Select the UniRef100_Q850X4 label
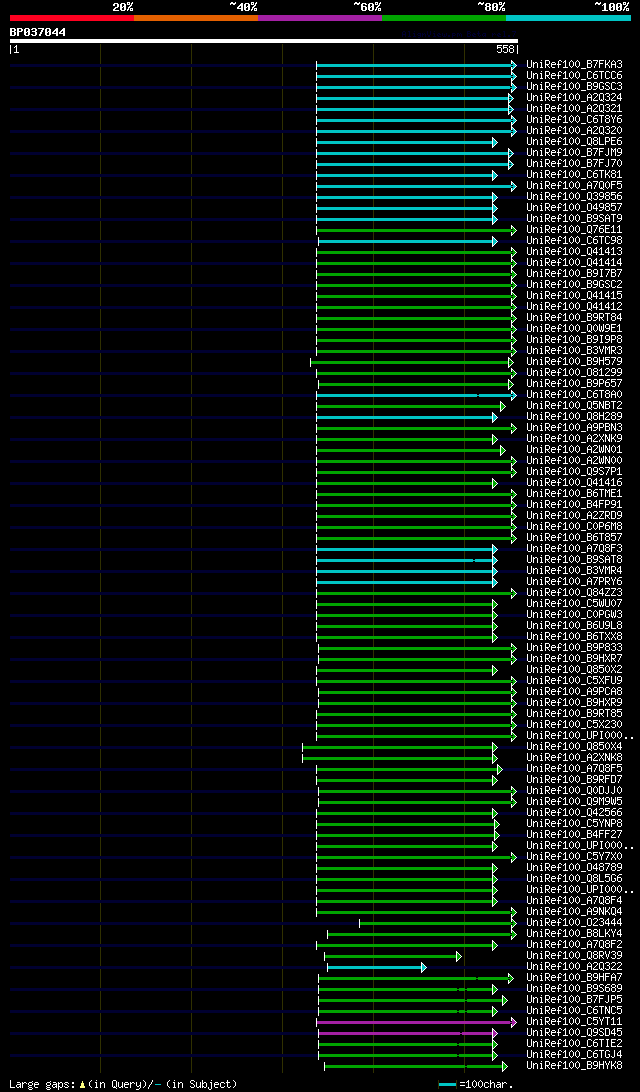Image resolution: width=640 pixels, height=1092 pixels. click(x=575, y=747)
